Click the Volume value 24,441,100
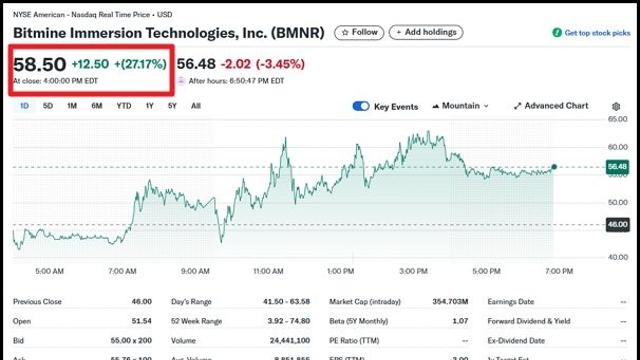640x360 pixels. coord(290,340)
